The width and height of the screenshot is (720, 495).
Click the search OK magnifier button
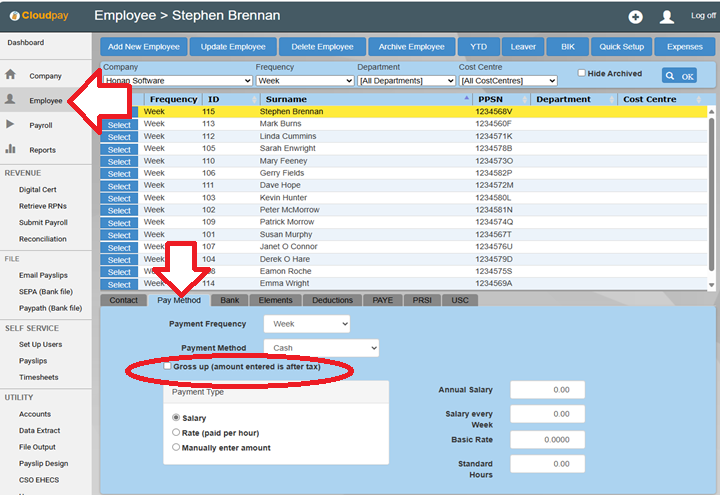point(680,76)
